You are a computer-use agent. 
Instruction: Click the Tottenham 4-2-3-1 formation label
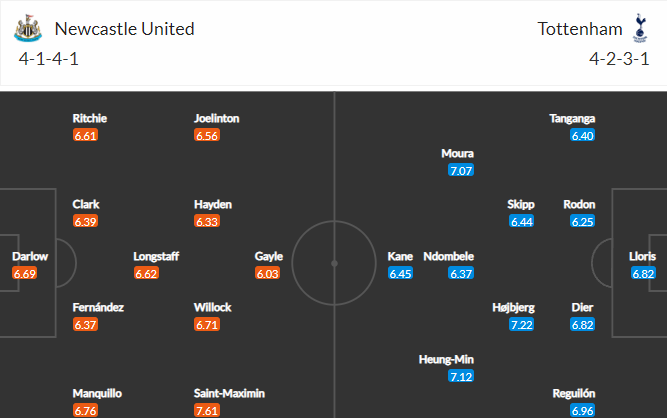[x=619, y=59]
